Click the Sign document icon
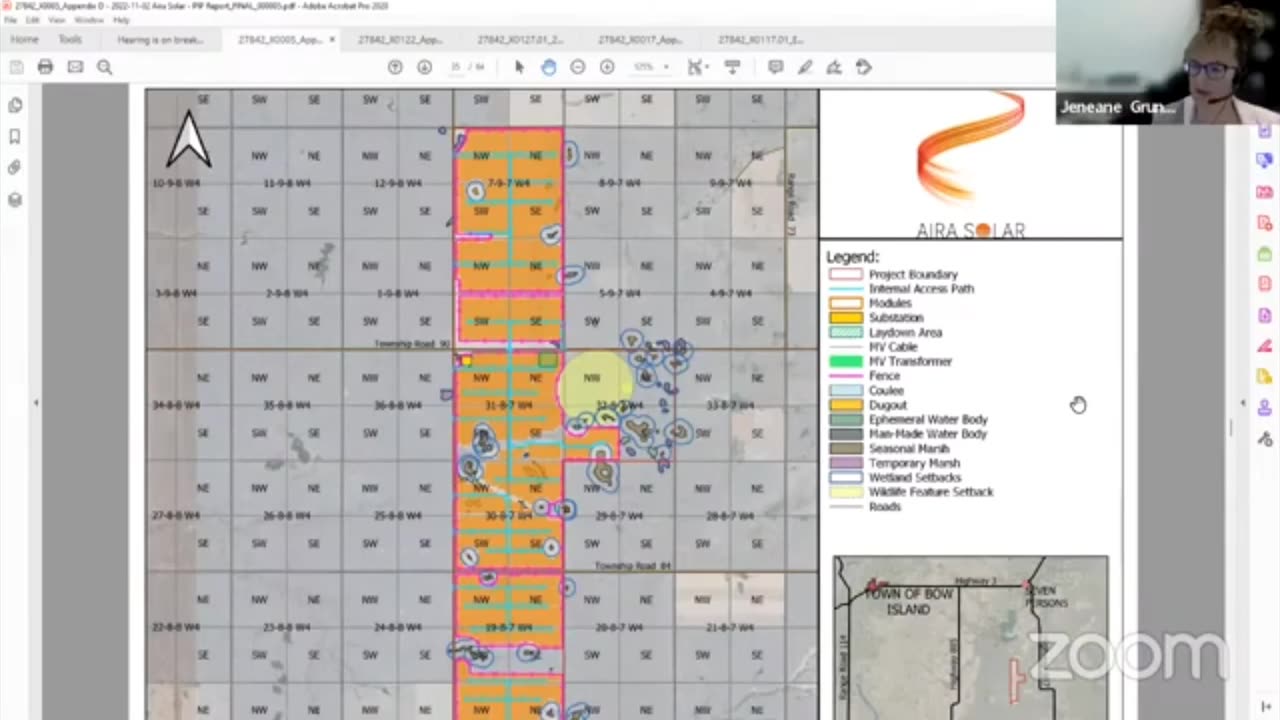Viewport: 1280px width, 720px height. click(834, 67)
